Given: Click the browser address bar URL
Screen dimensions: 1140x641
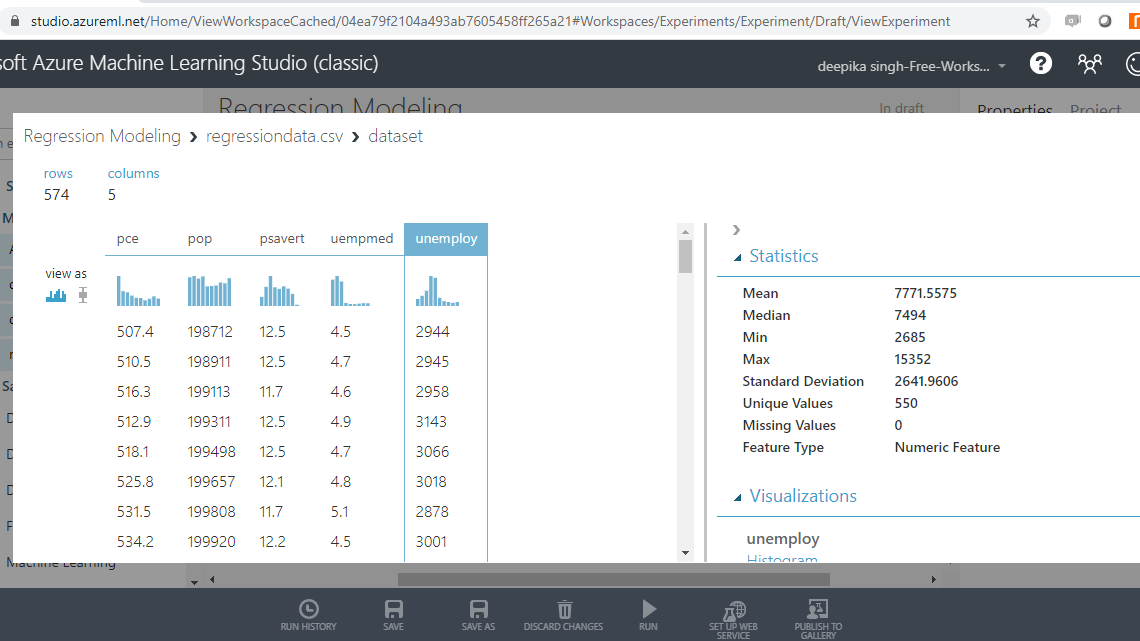Looking at the screenshot, I should [490, 21].
